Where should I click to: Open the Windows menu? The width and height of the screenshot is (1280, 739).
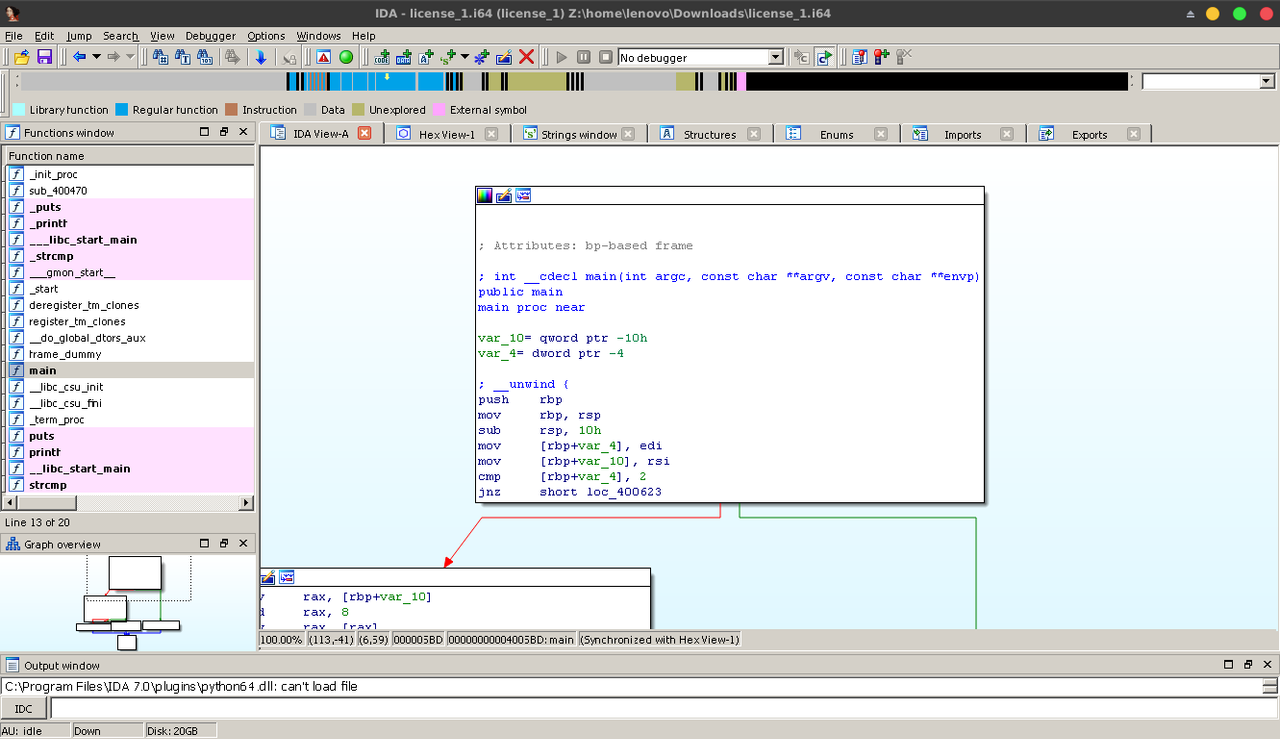coord(318,36)
